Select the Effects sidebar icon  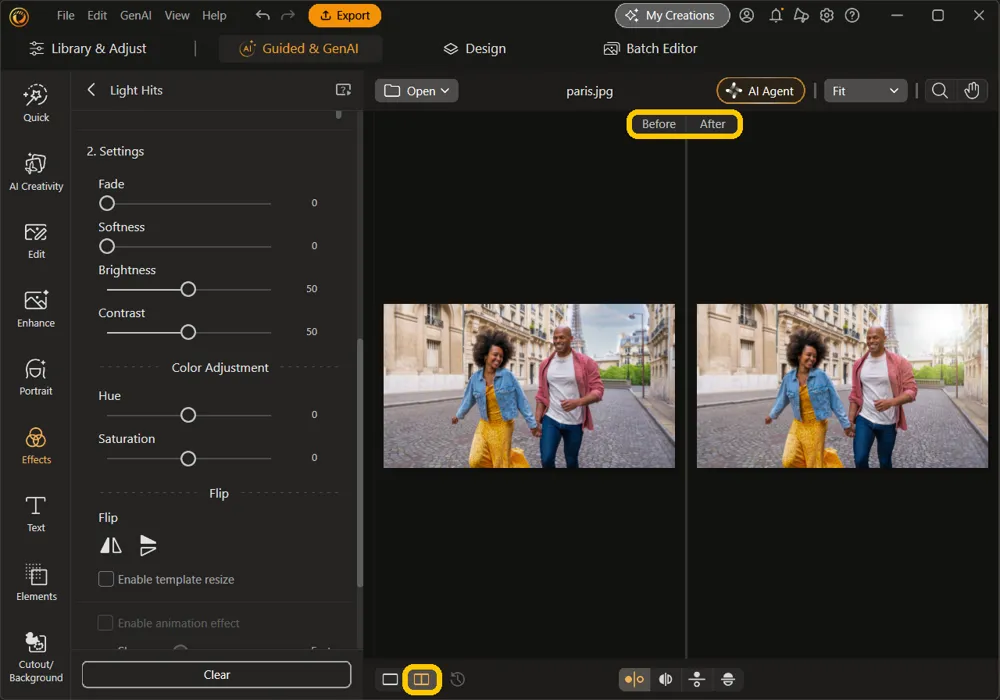36,446
